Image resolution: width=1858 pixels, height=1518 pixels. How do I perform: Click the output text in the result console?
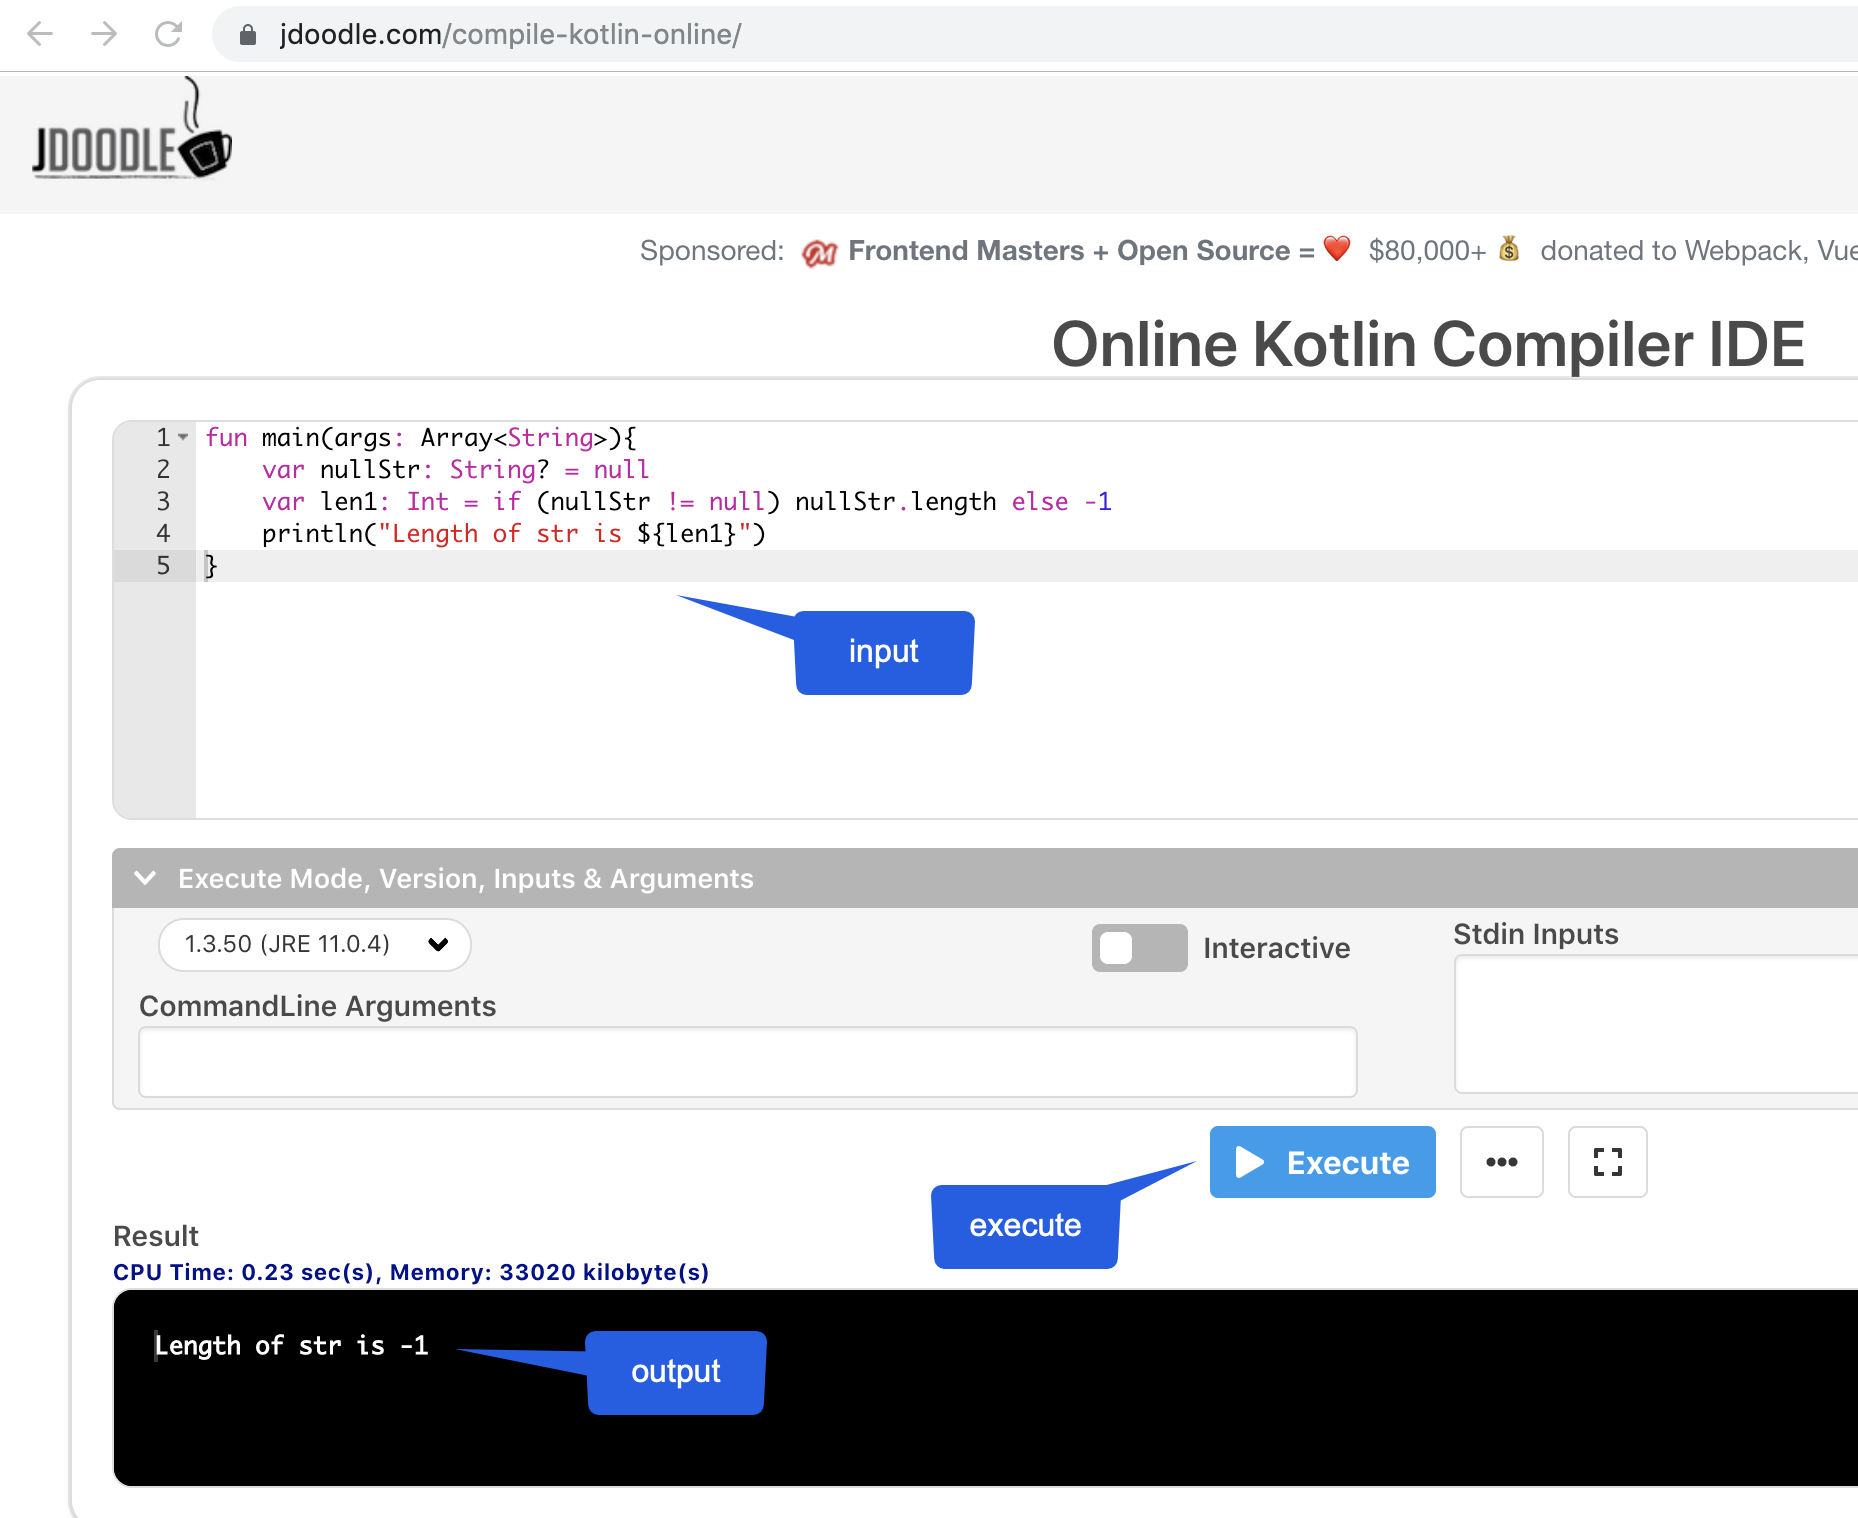(292, 1345)
